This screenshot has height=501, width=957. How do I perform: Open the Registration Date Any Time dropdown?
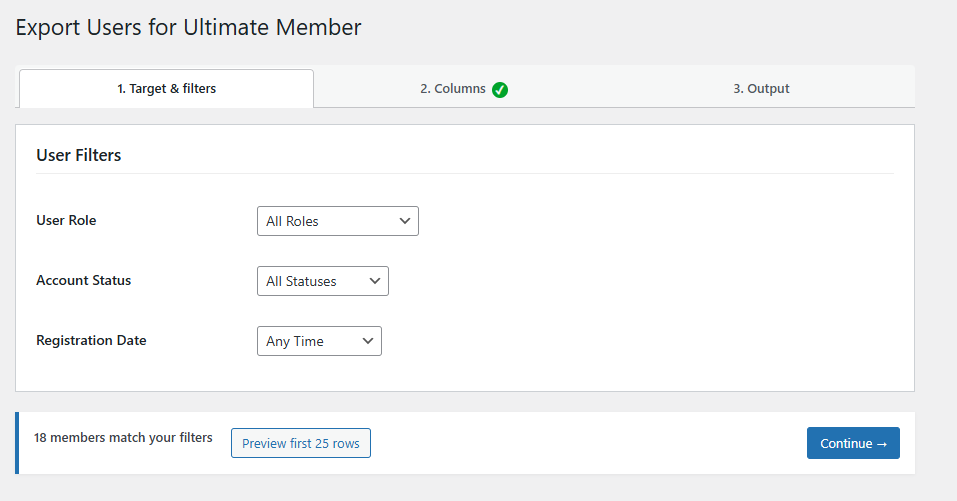(319, 341)
